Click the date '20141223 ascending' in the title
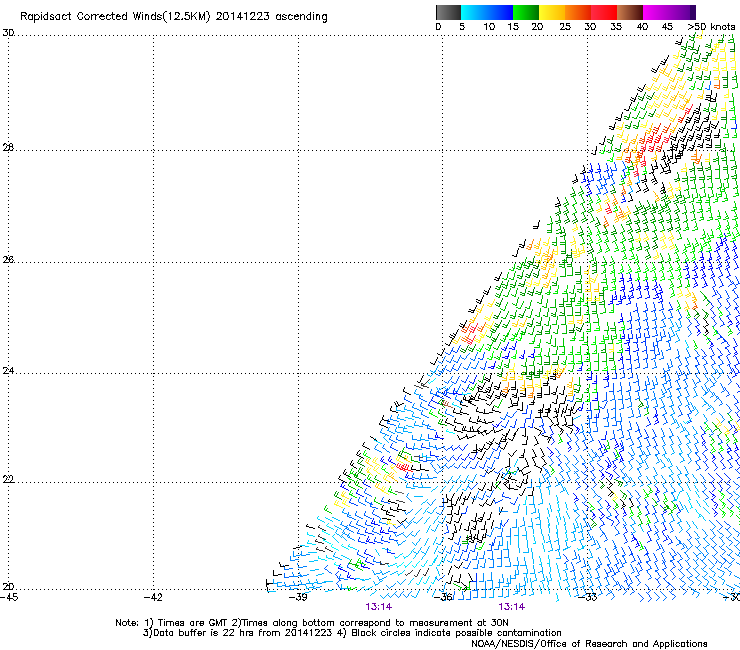Image resolution: width=740 pixels, height=650 pixels. pyautogui.click(x=271, y=17)
